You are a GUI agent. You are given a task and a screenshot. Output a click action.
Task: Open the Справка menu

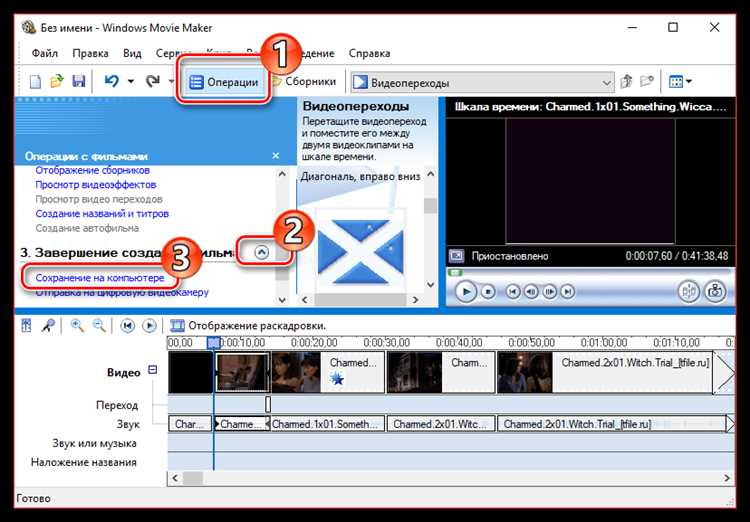pyautogui.click(x=369, y=53)
